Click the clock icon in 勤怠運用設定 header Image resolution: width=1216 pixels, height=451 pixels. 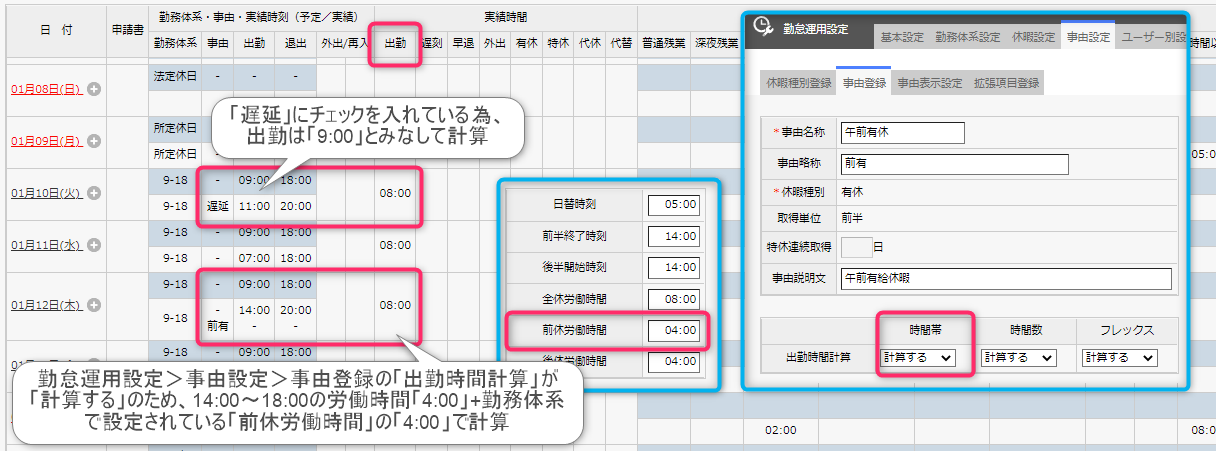762,27
